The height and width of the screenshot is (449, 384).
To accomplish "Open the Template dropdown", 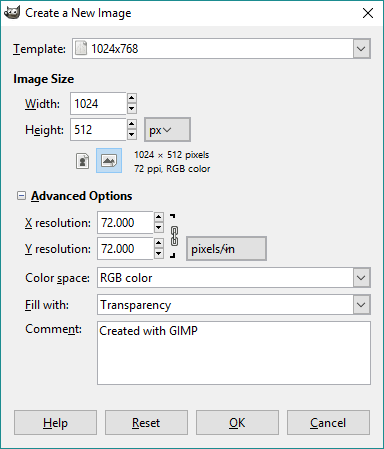I will coord(221,49).
